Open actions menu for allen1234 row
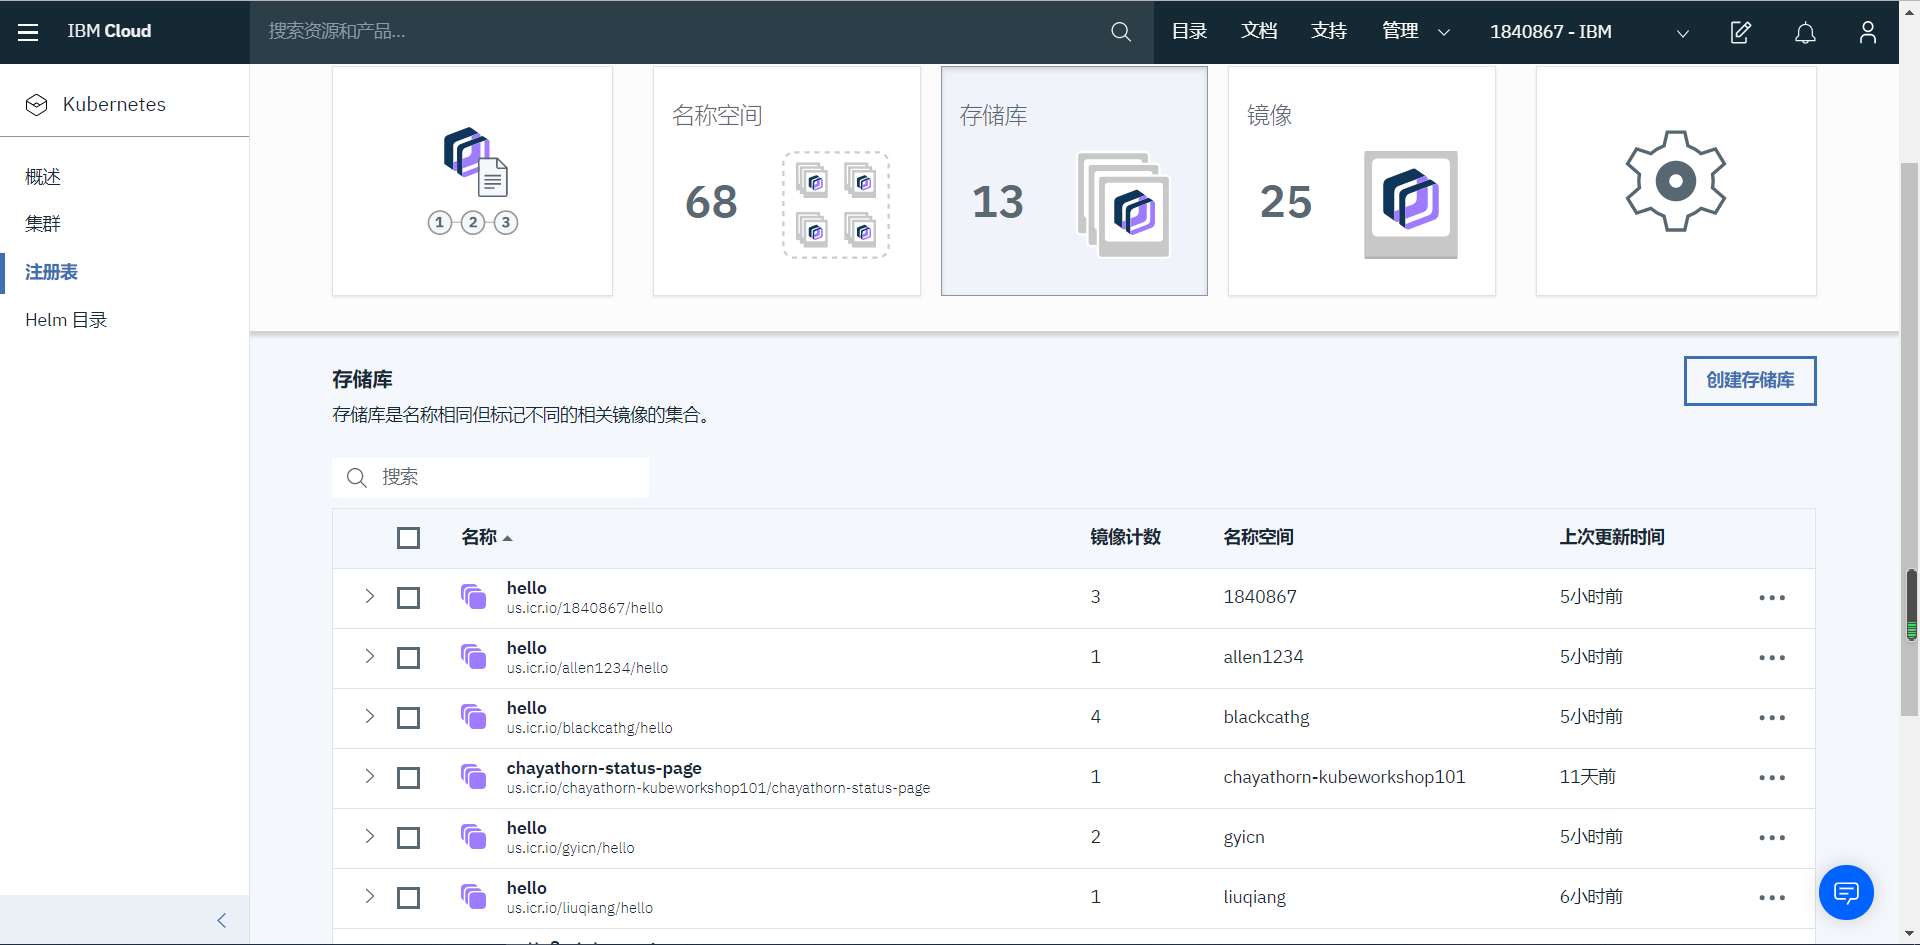The image size is (1920, 945). (x=1772, y=658)
